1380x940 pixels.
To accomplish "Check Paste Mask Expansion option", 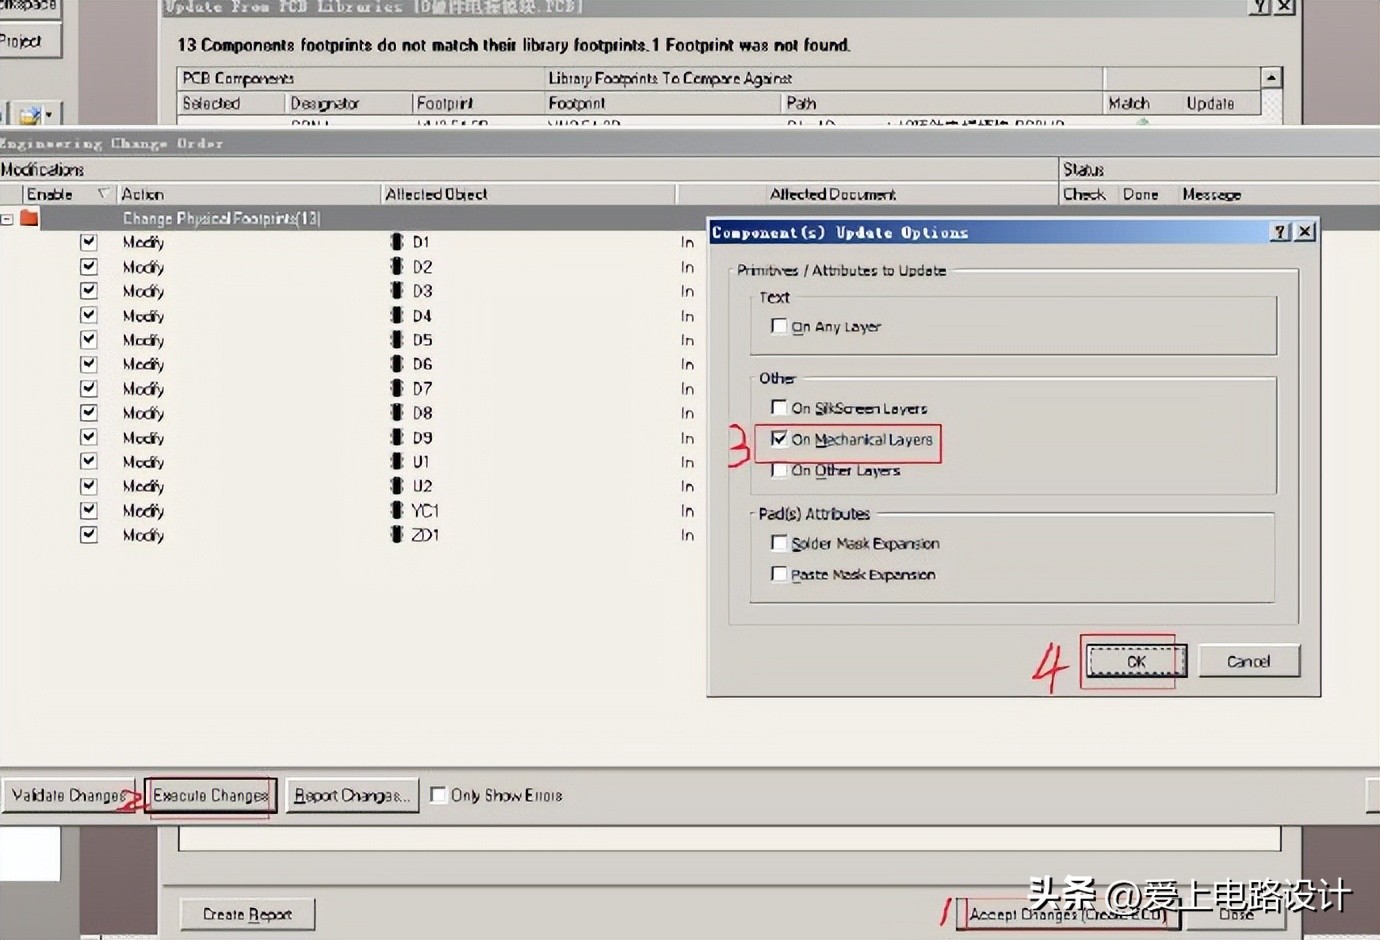I will tap(779, 574).
